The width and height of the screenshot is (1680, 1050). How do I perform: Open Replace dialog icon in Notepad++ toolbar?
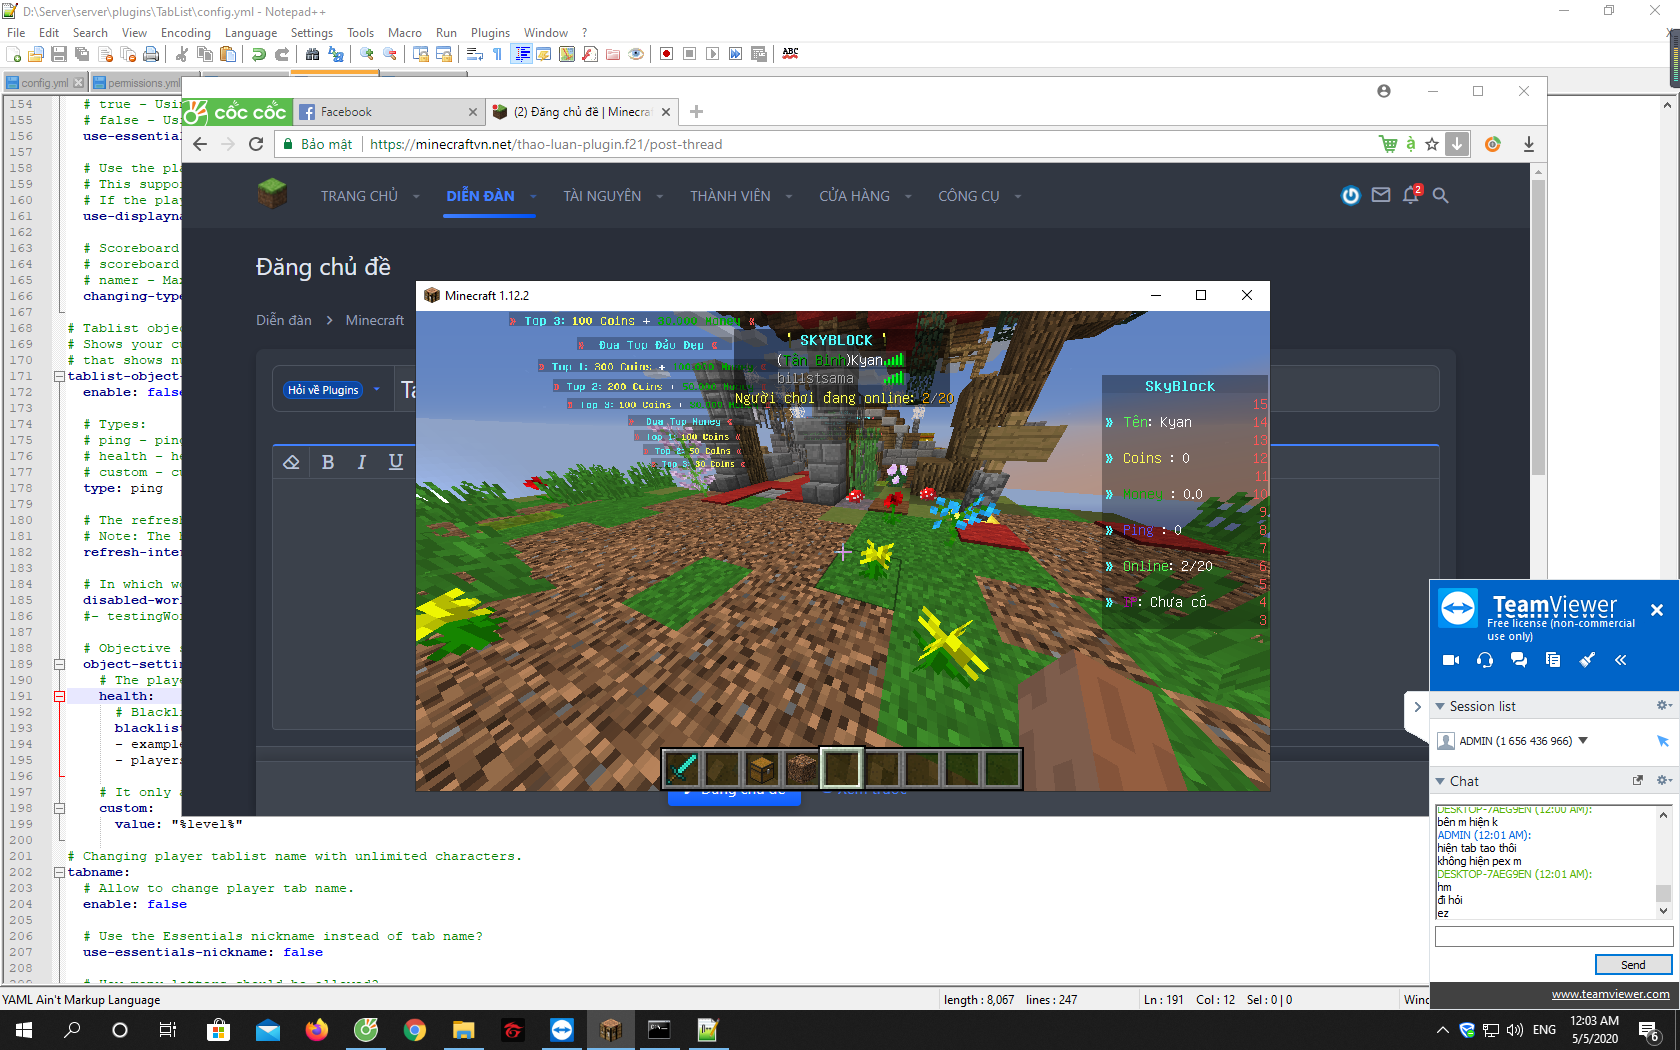[x=336, y=54]
